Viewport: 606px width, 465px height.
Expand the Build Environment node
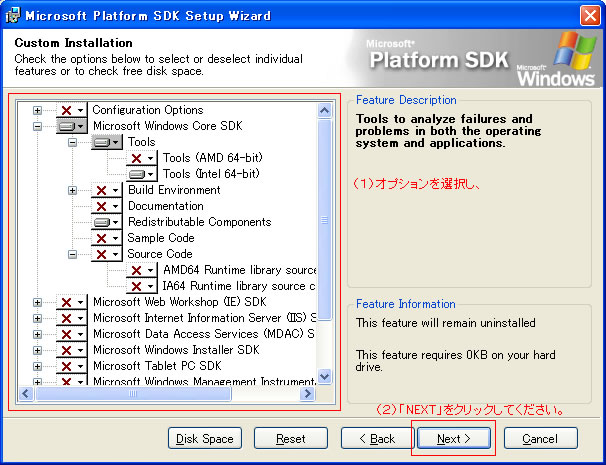tap(72, 190)
